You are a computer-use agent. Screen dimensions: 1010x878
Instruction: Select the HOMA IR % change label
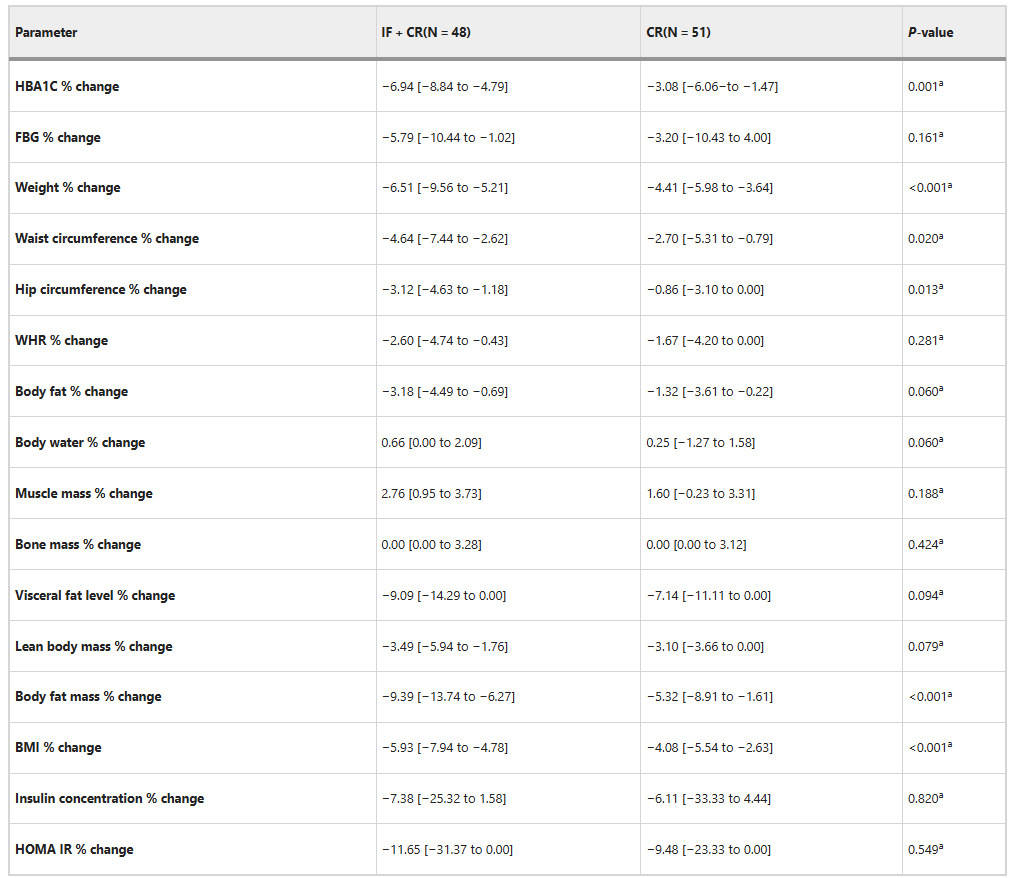(x=74, y=849)
